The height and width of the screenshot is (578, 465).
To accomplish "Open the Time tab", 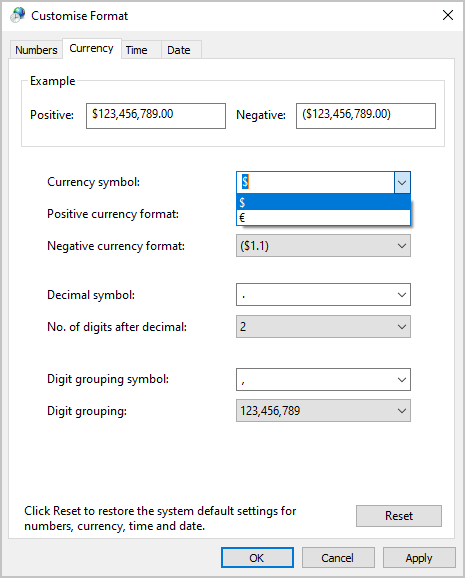I will [x=141, y=50].
